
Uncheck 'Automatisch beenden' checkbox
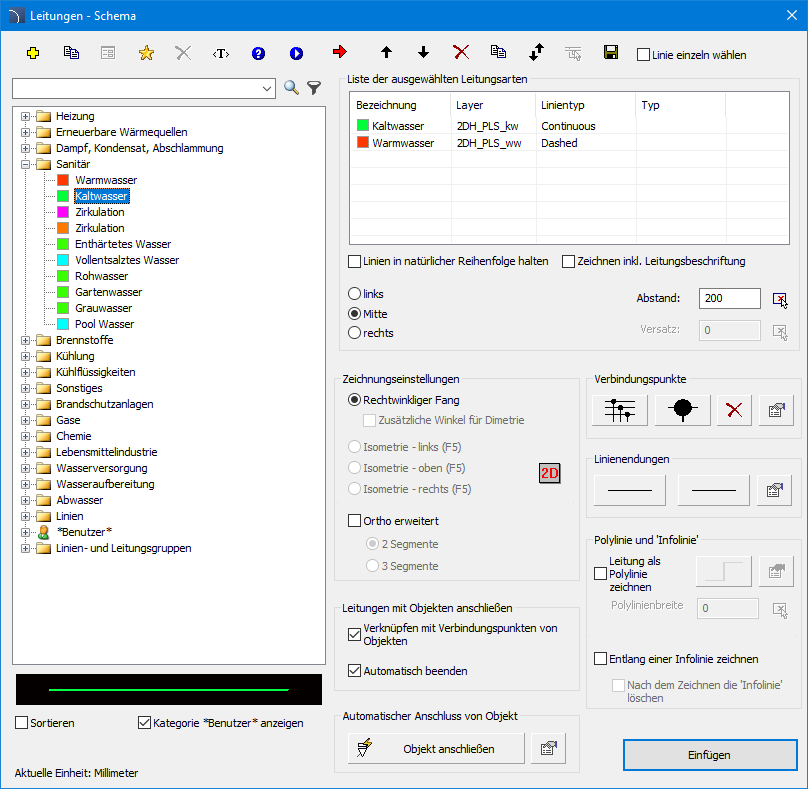(x=354, y=671)
